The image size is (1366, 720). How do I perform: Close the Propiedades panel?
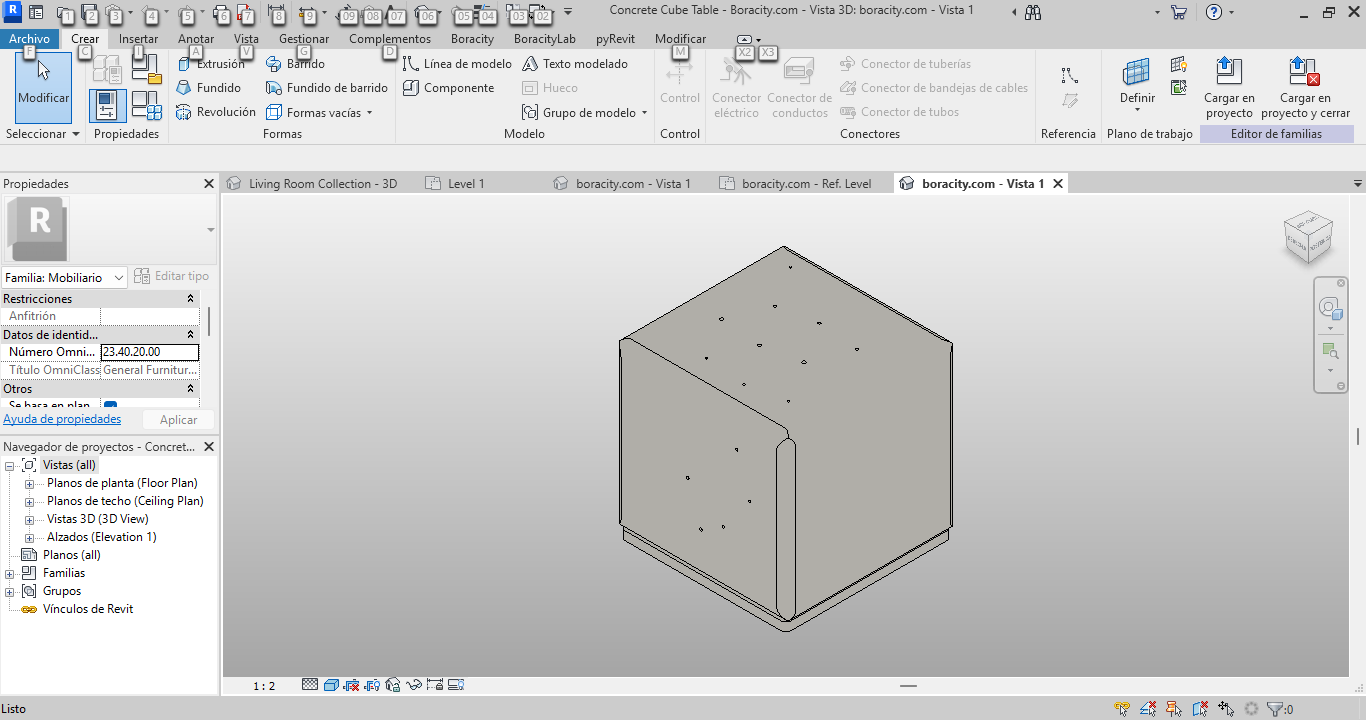point(209,184)
